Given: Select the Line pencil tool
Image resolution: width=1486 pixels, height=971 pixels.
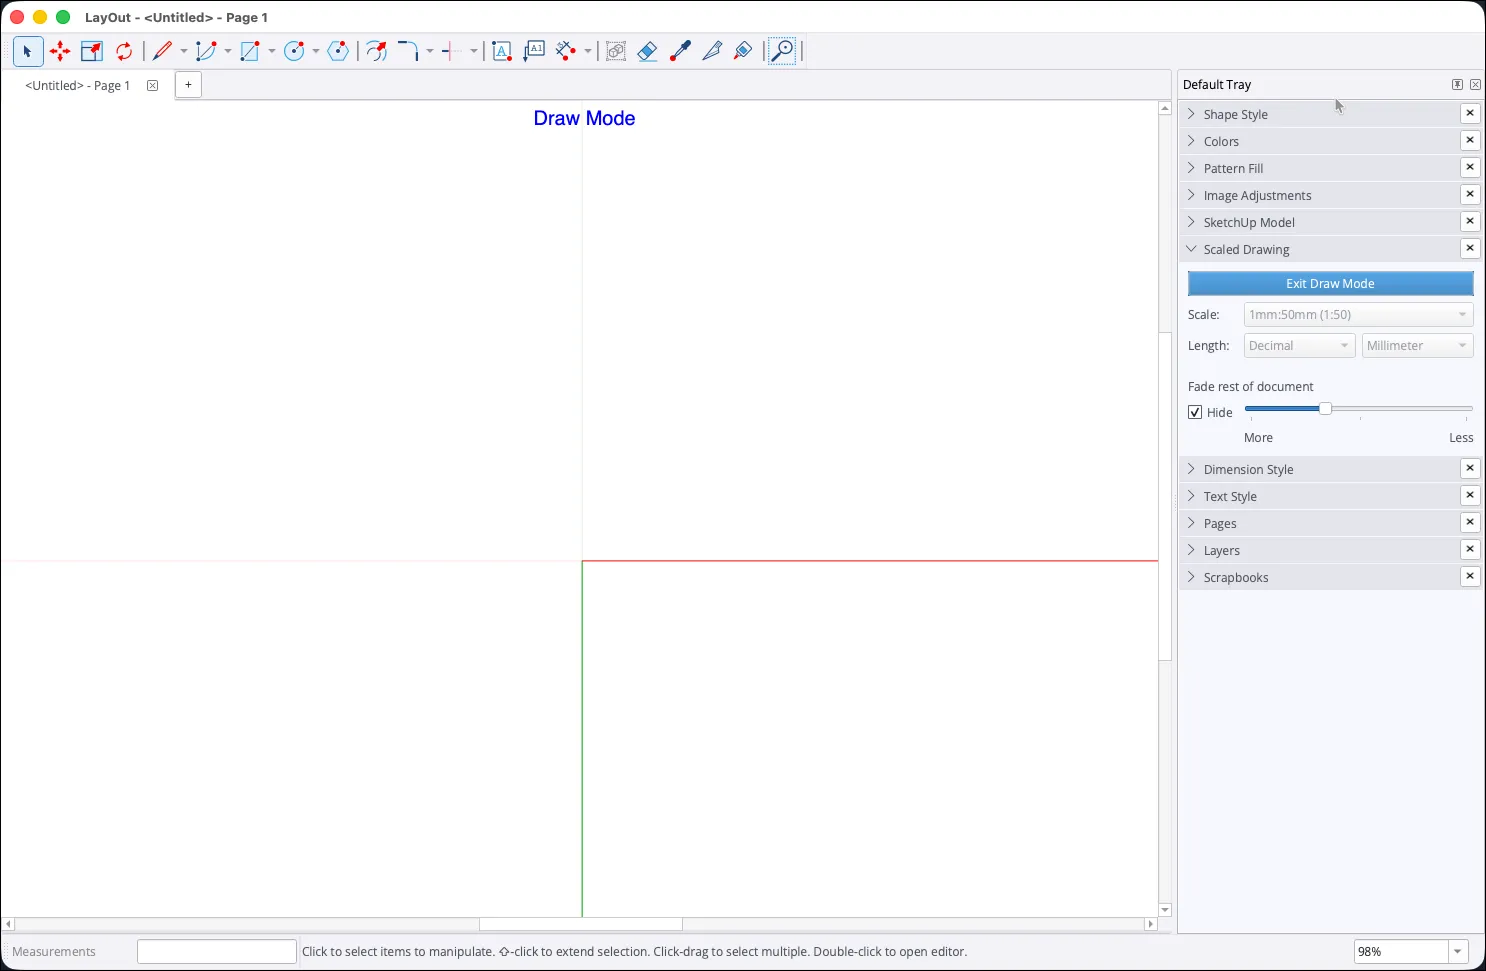Looking at the screenshot, I should click(x=163, y=51).
